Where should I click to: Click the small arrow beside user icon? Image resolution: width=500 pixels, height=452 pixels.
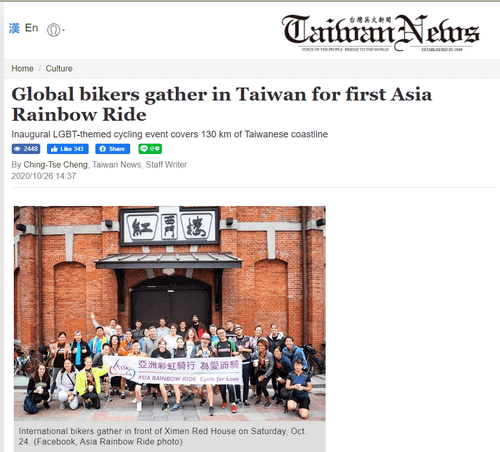63,30
